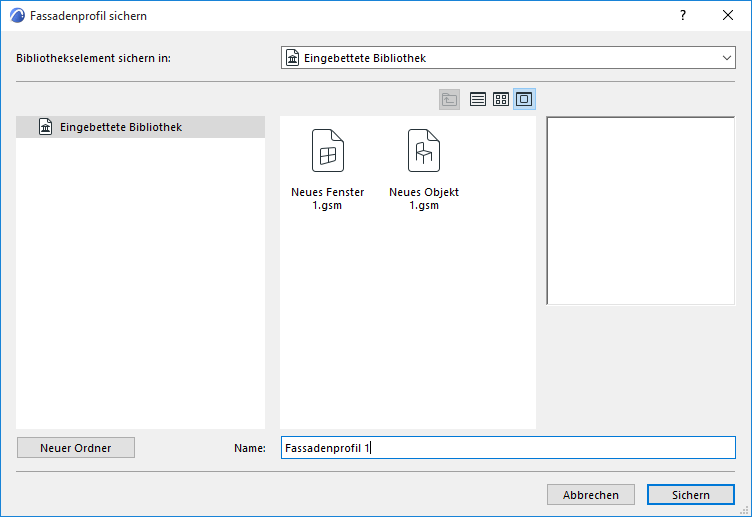752x517 pixels.
Task: Click Abbrechen to cancel
Action: (x=591, y=495)
